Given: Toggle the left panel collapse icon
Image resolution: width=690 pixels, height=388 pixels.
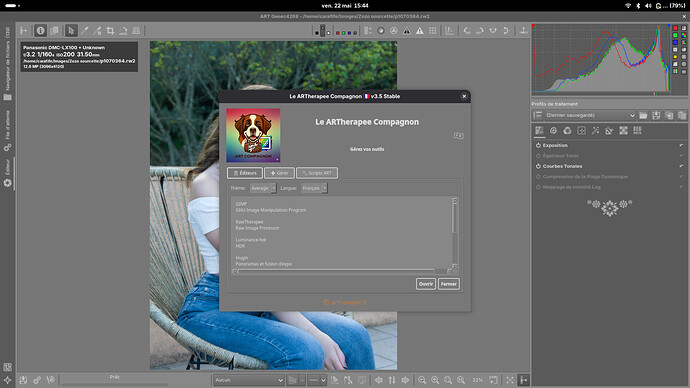Looking at the screenshot, I should click(24, 30).
